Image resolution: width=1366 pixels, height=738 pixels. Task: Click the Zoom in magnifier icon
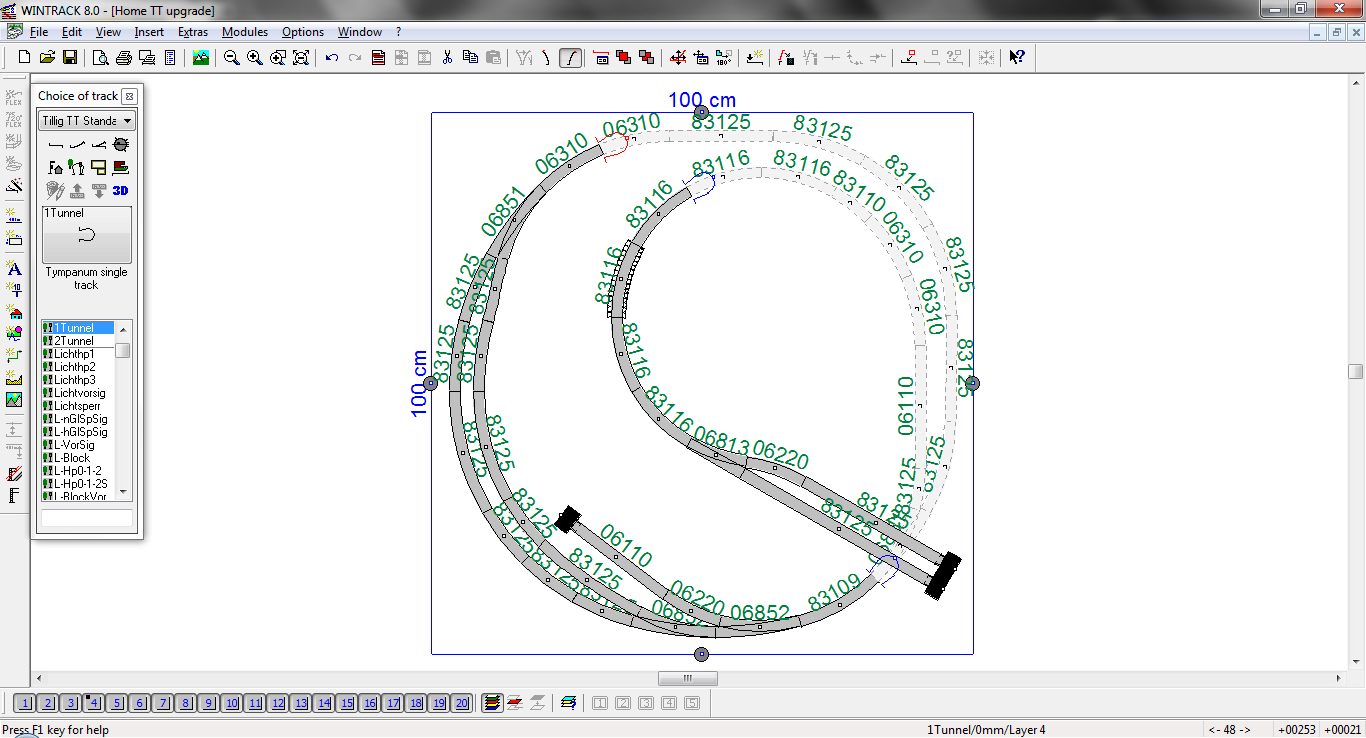(x=255, y=58)
